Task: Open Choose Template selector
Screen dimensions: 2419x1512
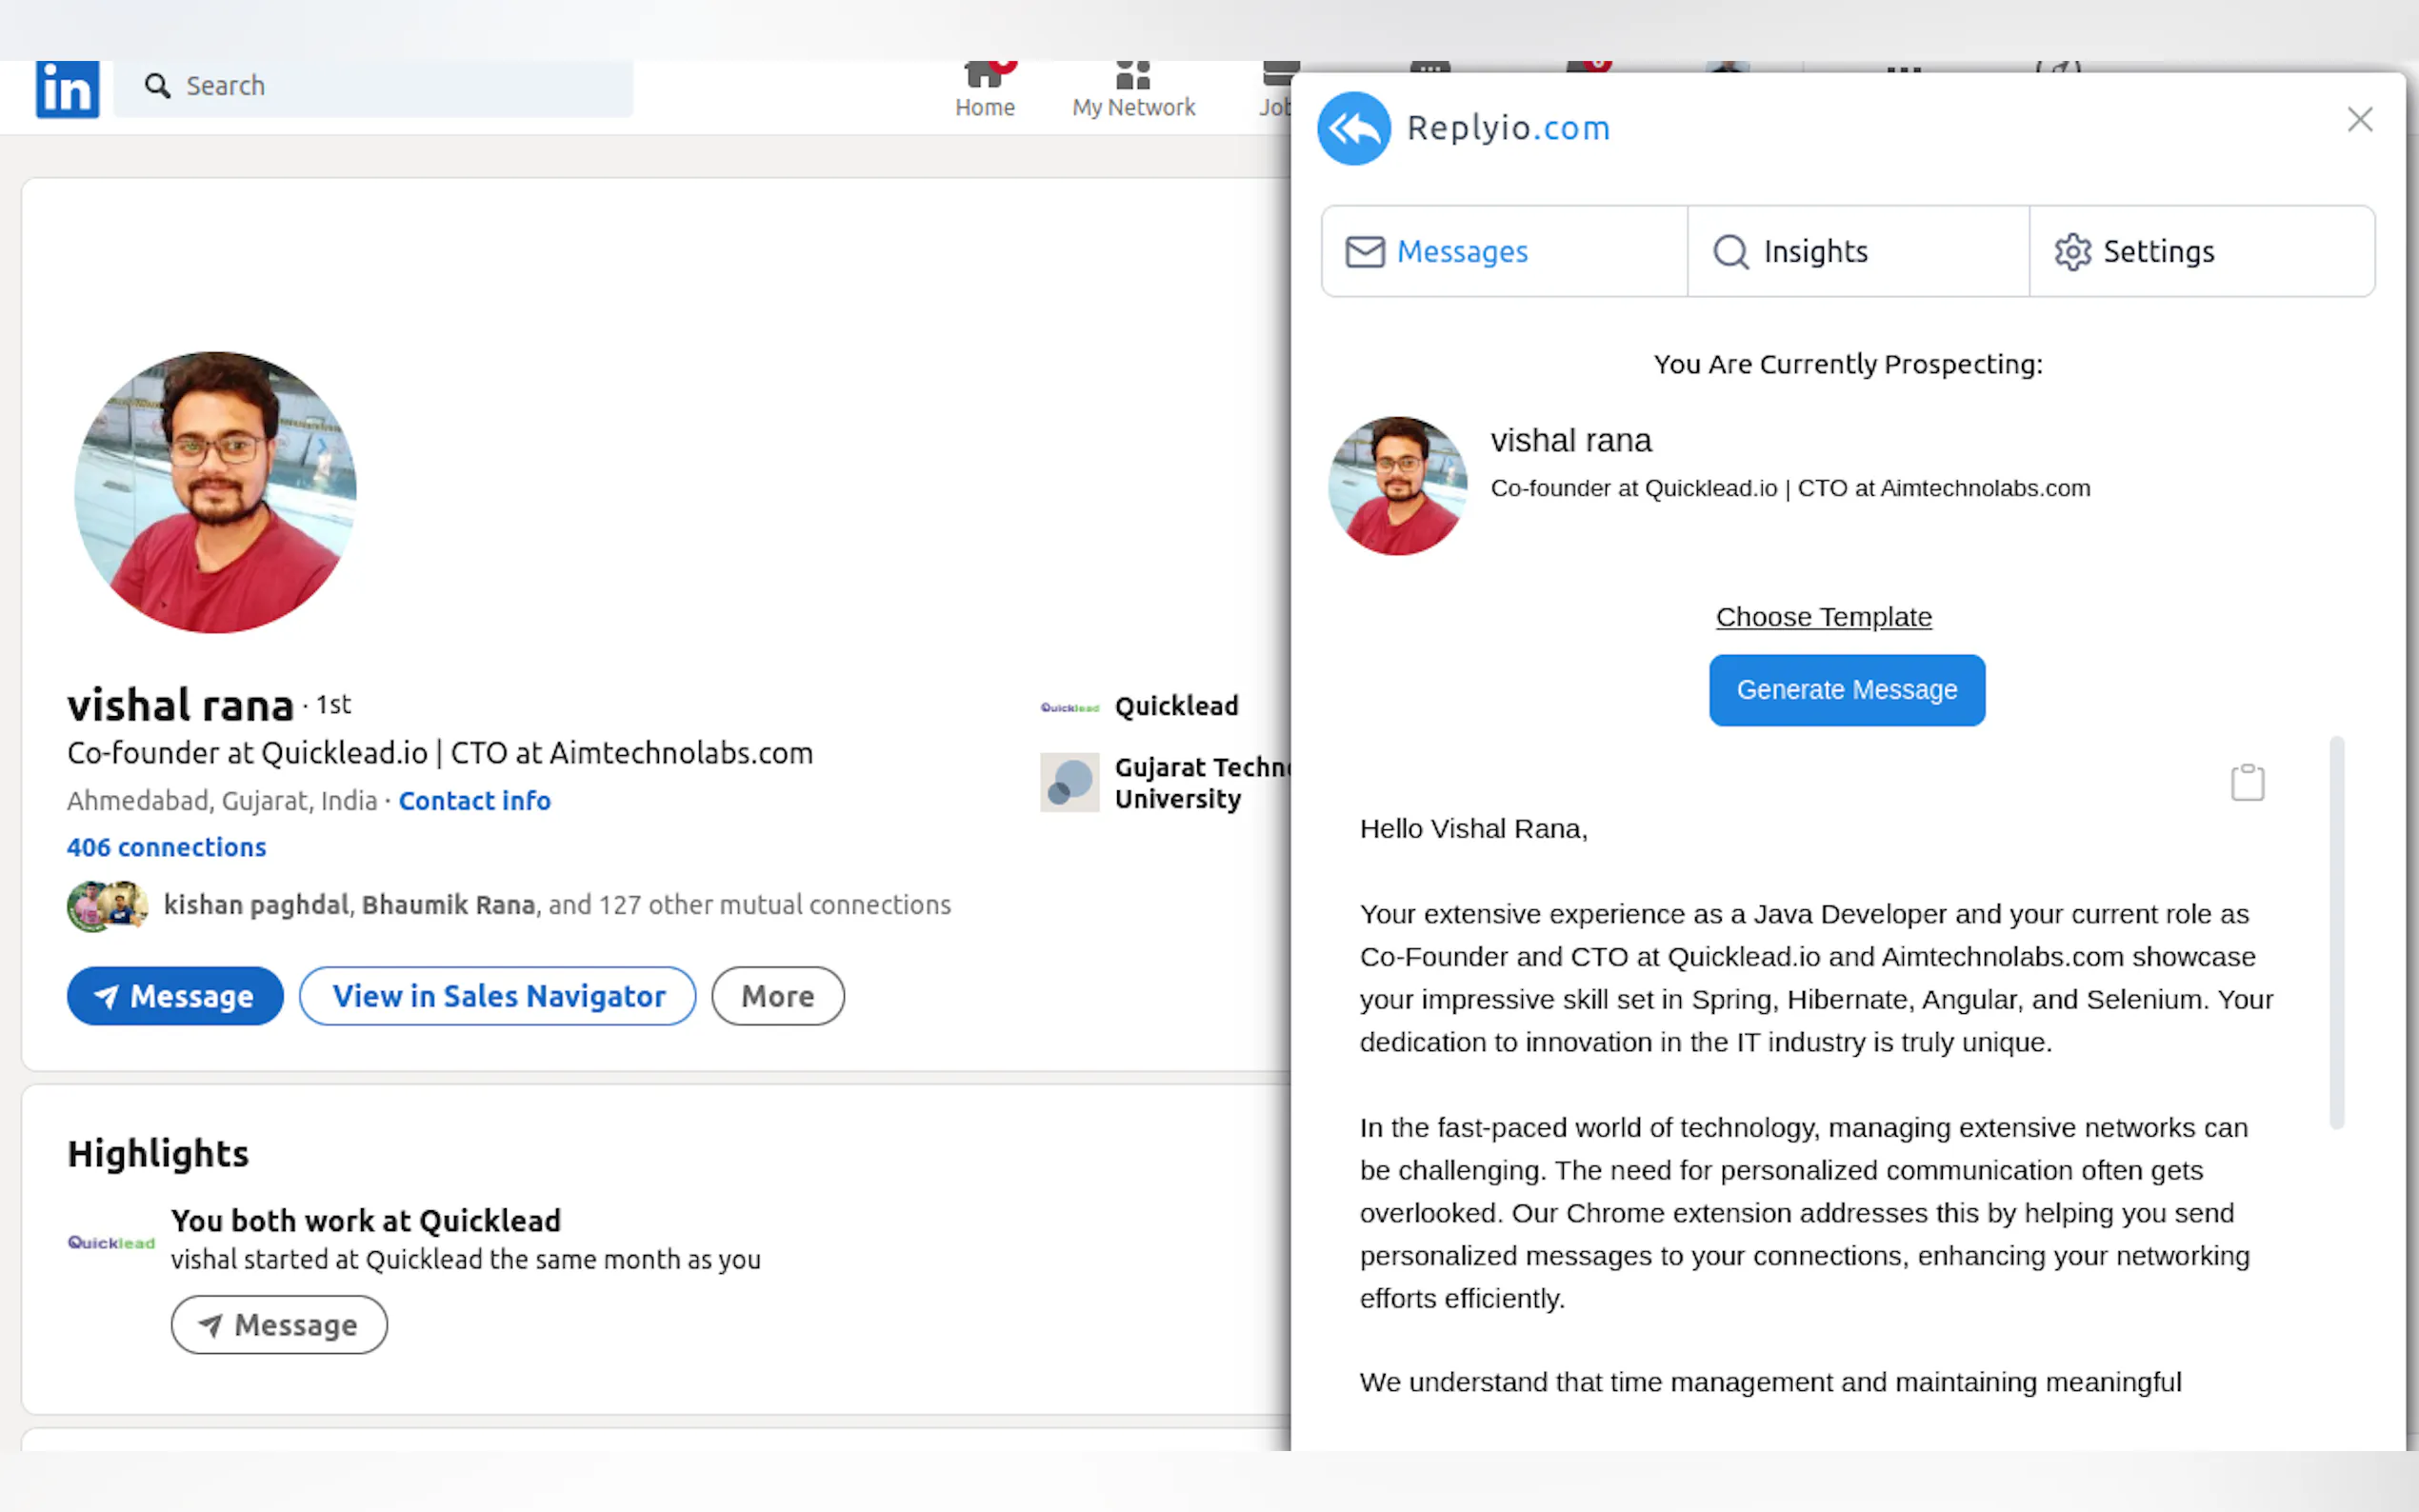Action: click(1823, 617)
